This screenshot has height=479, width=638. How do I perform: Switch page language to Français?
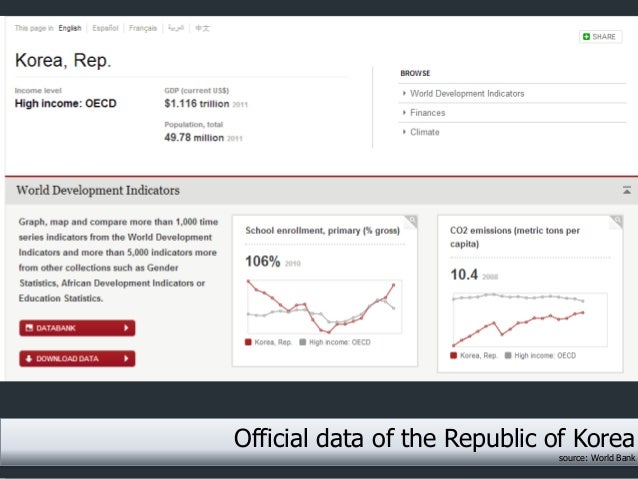click(x=143, y=28)
